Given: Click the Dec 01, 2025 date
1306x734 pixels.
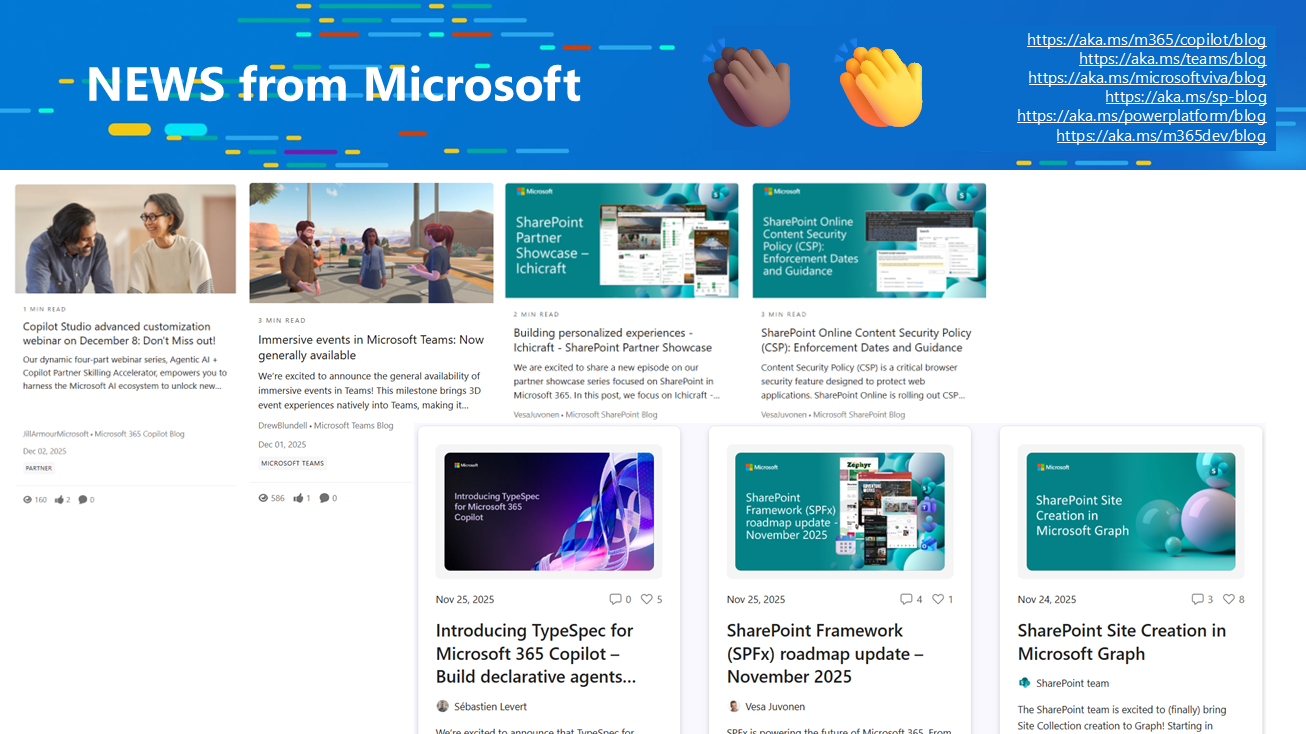Looking at the screenshot, I should point(282,444).
